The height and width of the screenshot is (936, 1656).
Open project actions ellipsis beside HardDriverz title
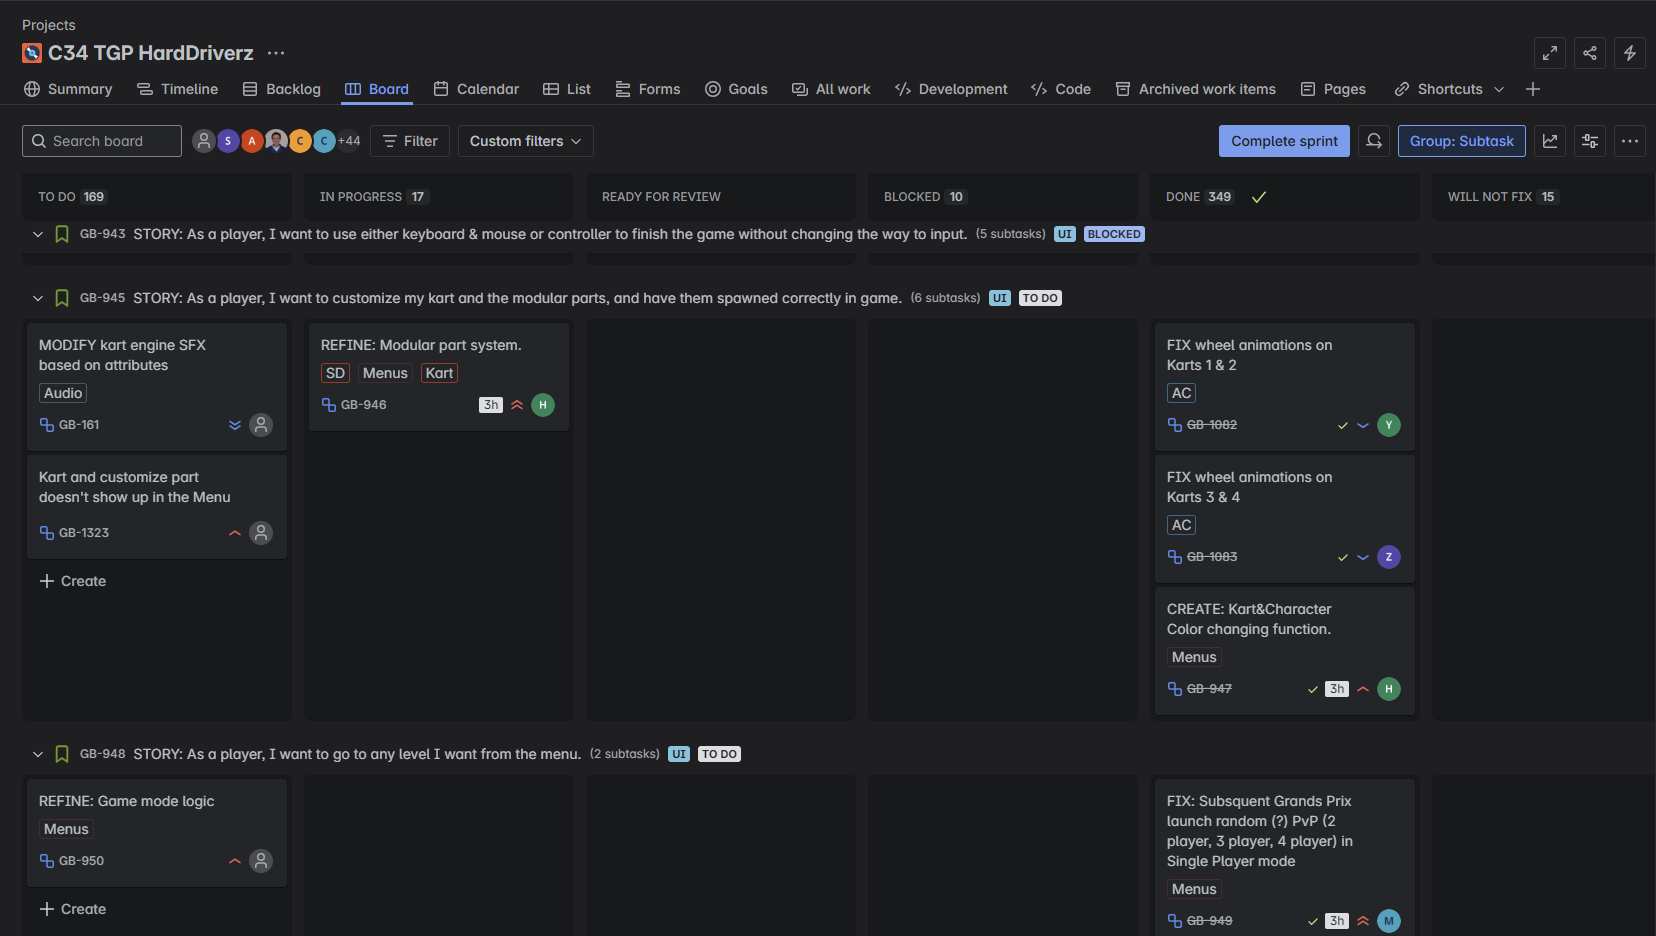tap(276, 53)
